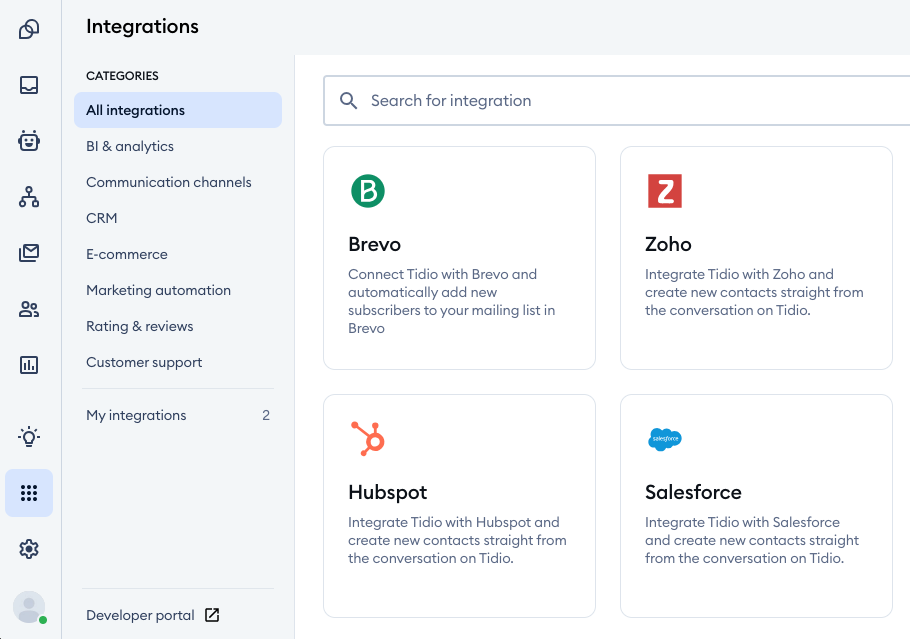Open the Developer portal link
Screen dimensions: 910x639
tap(140, 615)
